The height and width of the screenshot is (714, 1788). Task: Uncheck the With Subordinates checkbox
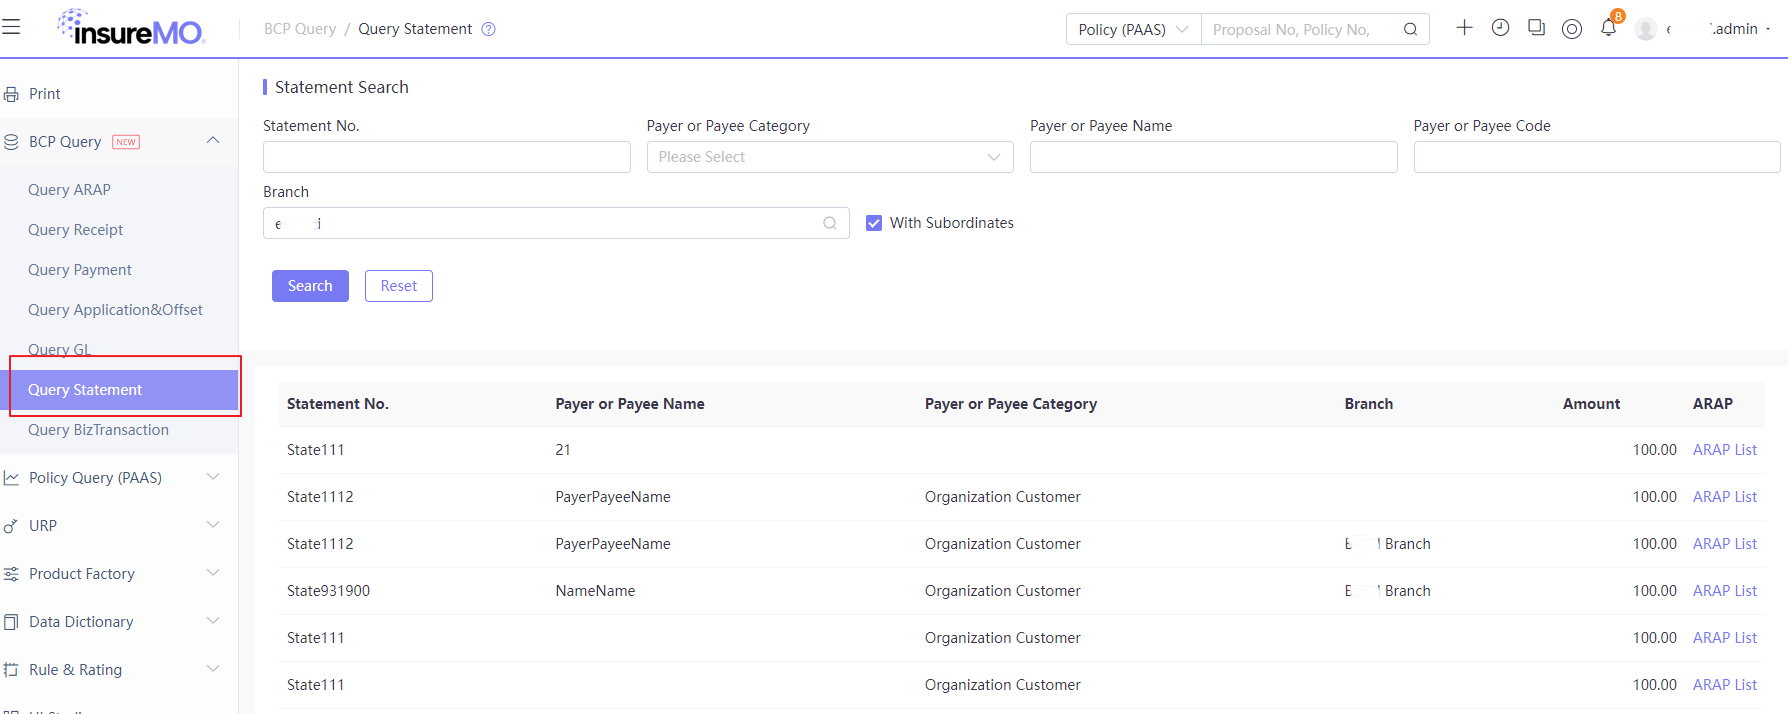point(874,223)
